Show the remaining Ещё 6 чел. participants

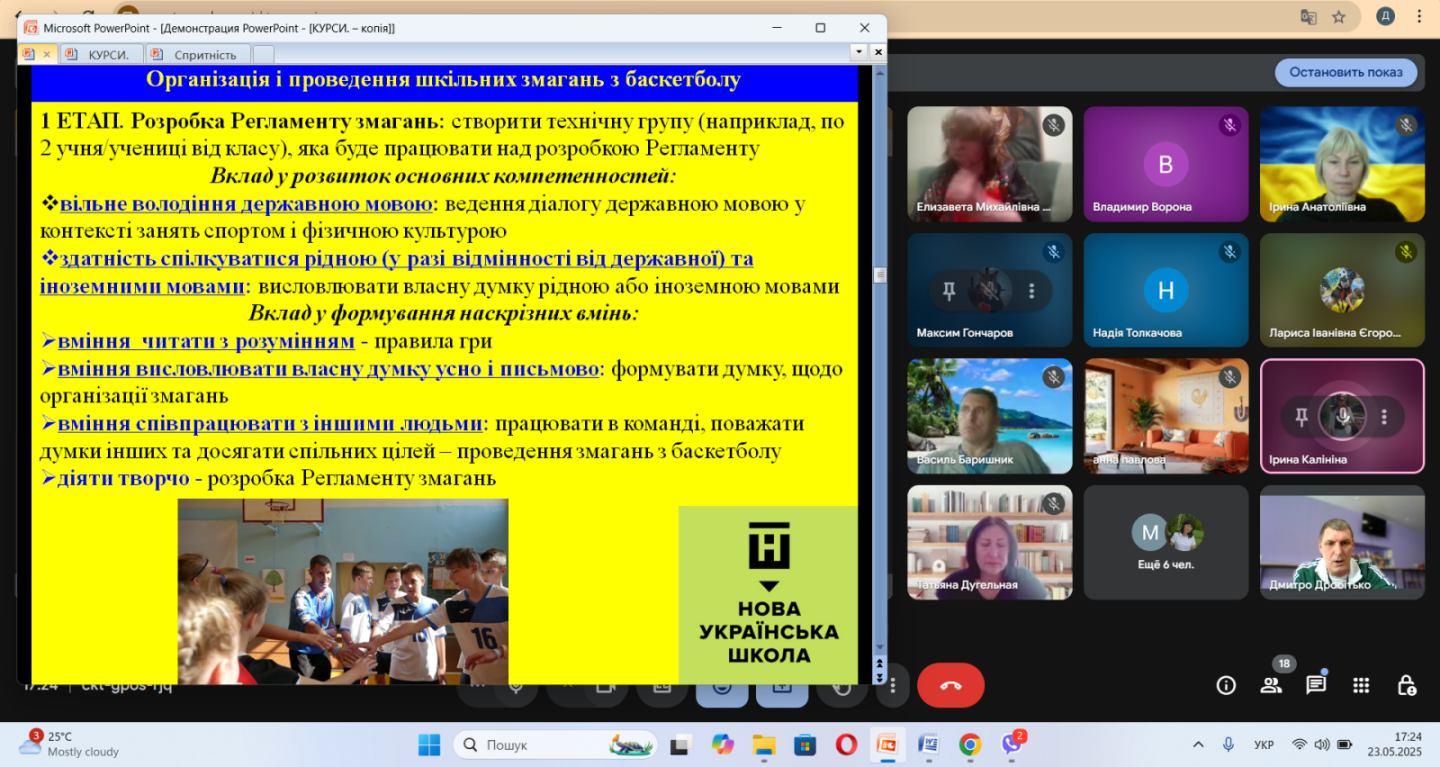click(x=1166, y=542)
